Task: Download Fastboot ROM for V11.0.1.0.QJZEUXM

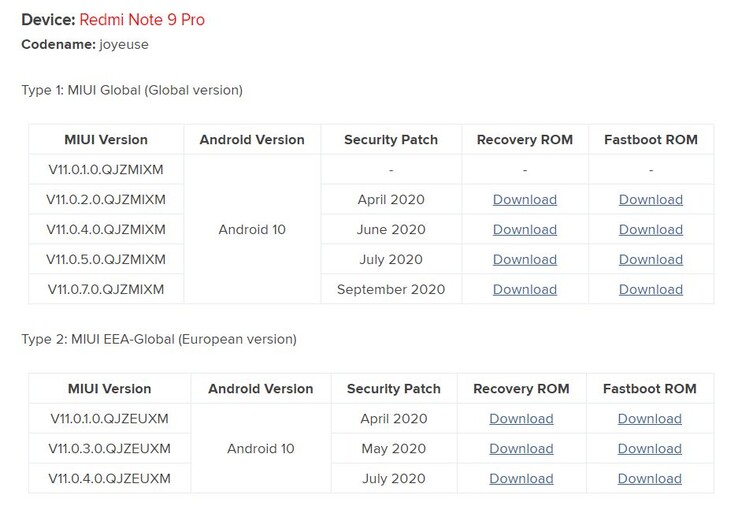Action: pyautogui.click(x=650, y=419)
